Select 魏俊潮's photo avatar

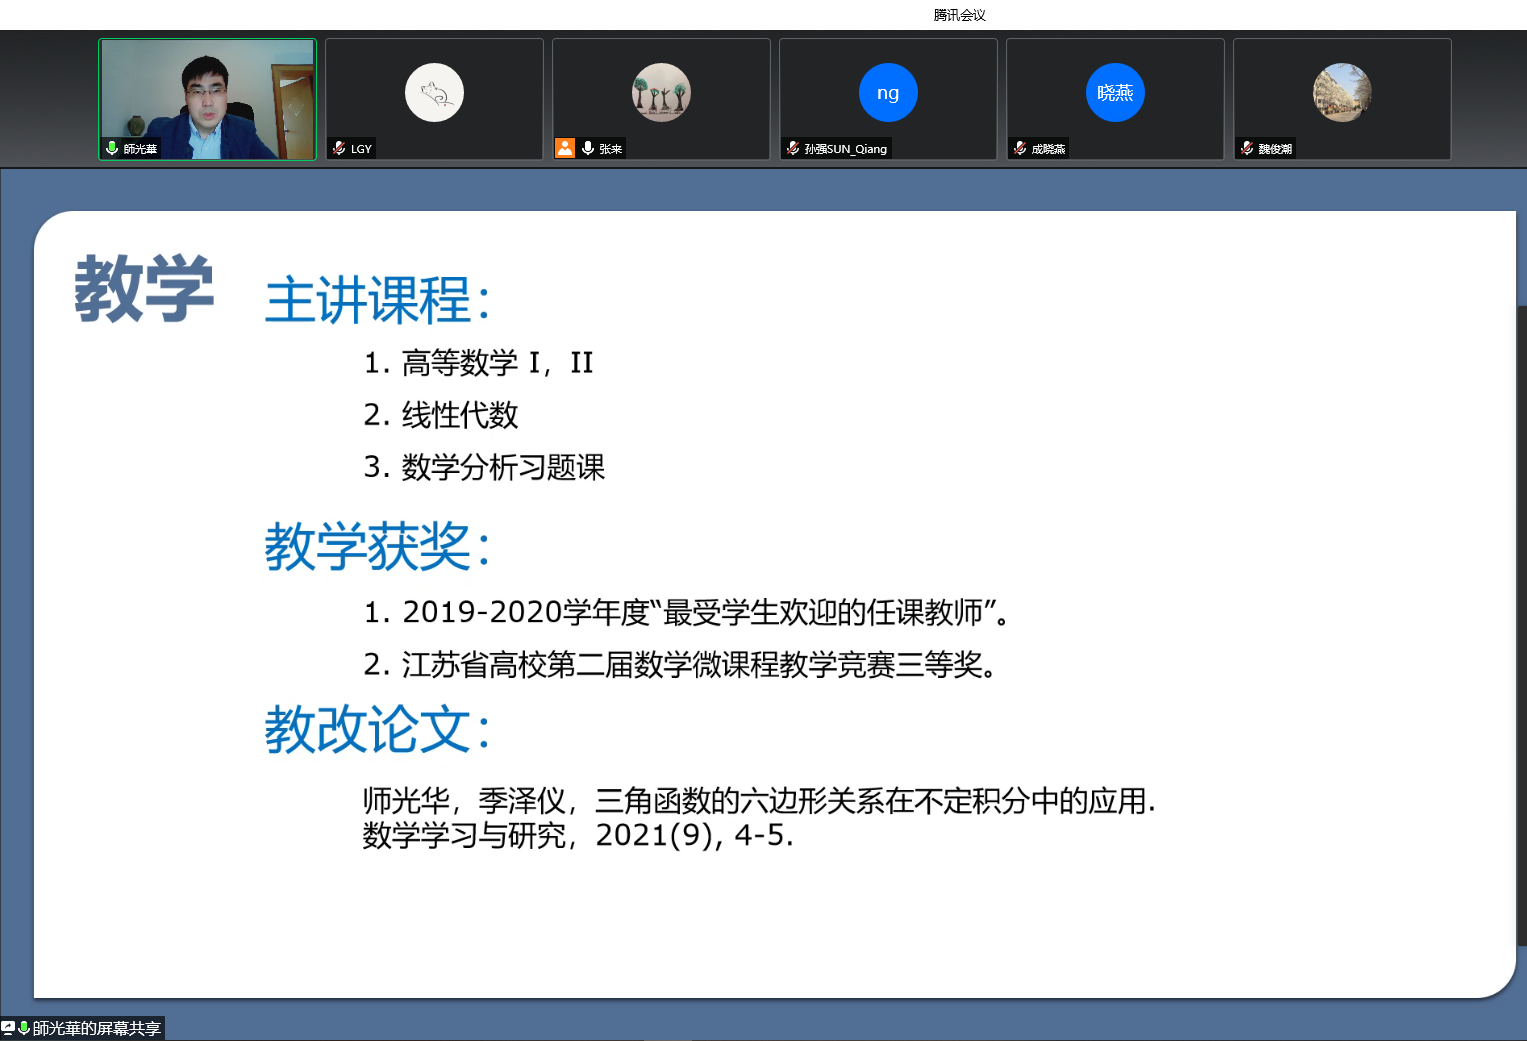pos(1342,93)
